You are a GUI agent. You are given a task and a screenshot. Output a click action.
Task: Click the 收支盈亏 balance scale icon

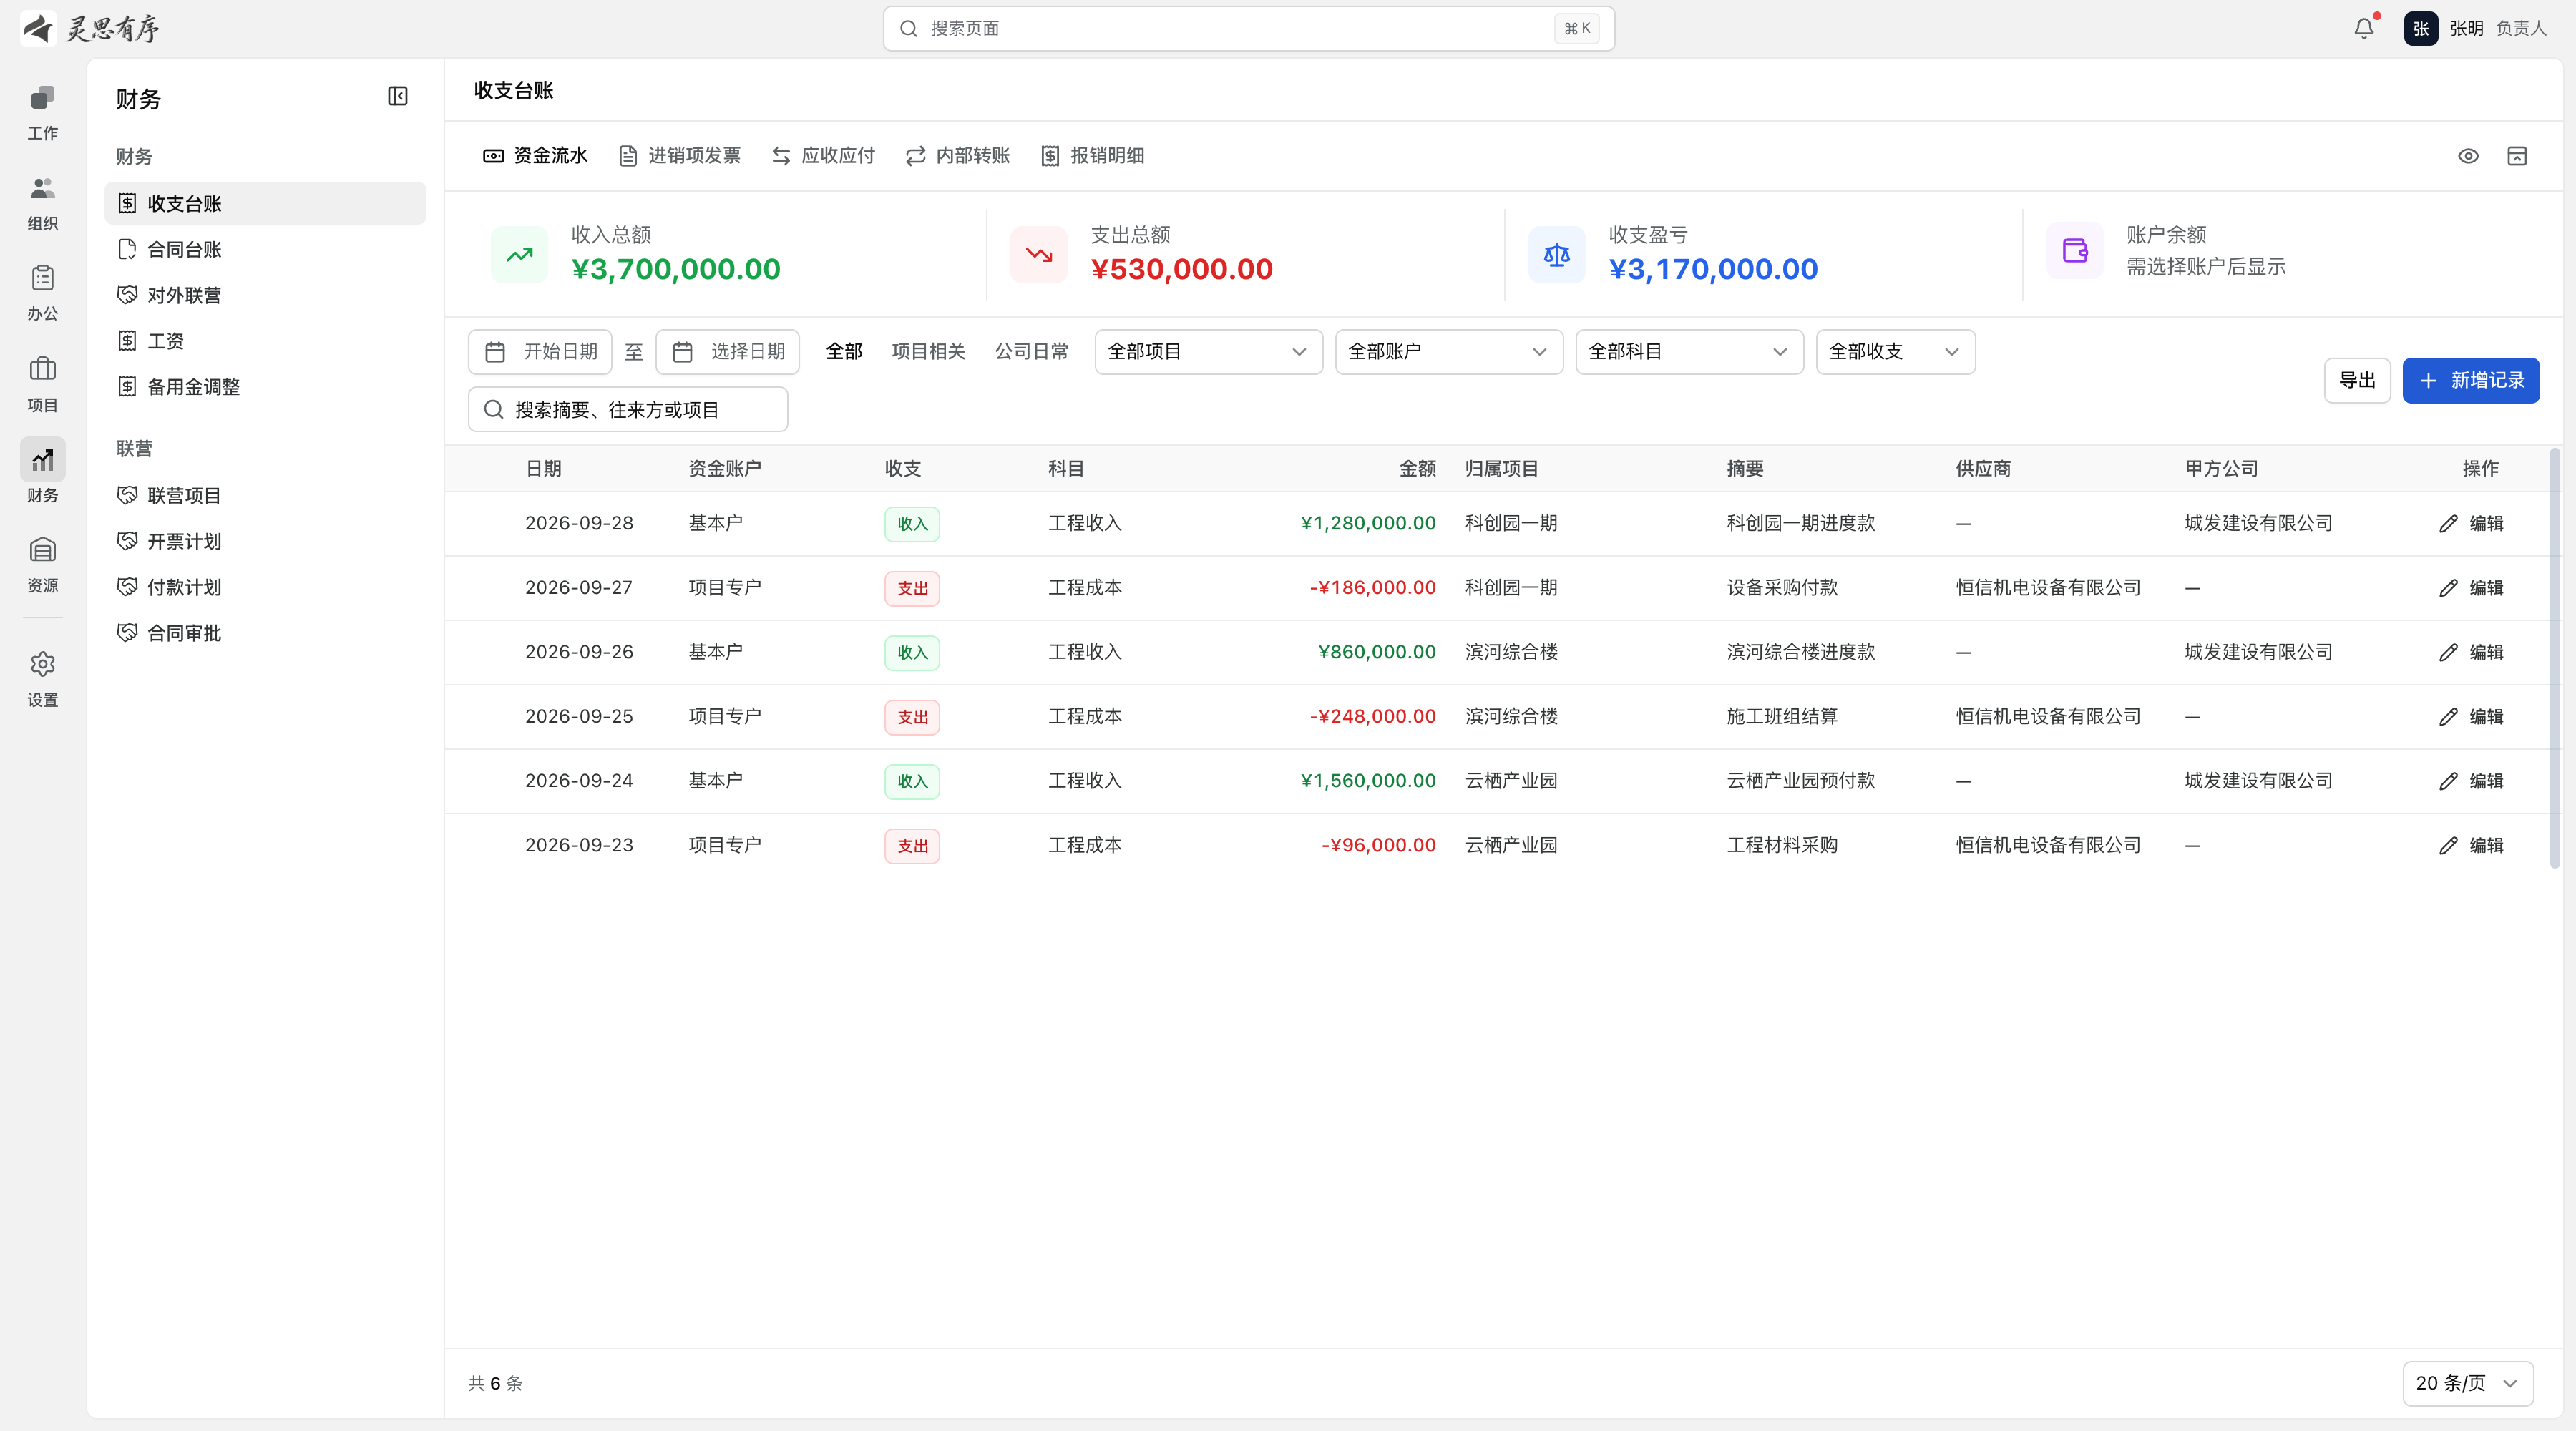pos(1557,254)
